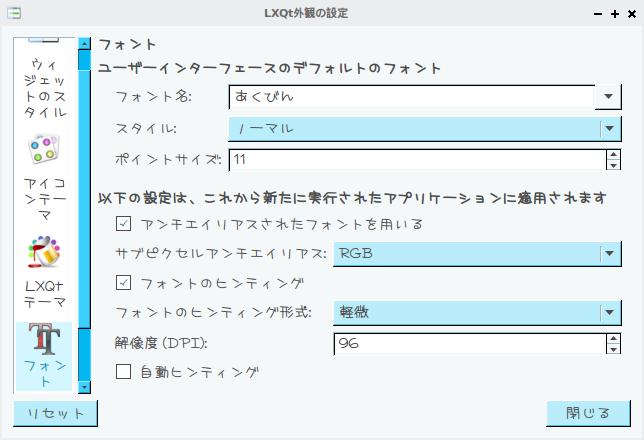Increase DPI value with up arrow
644x440 pixels.
(613, 339)
